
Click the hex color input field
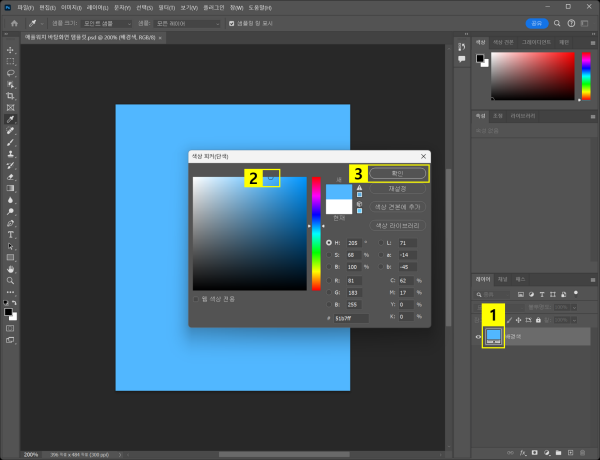(x=350, y=318)
